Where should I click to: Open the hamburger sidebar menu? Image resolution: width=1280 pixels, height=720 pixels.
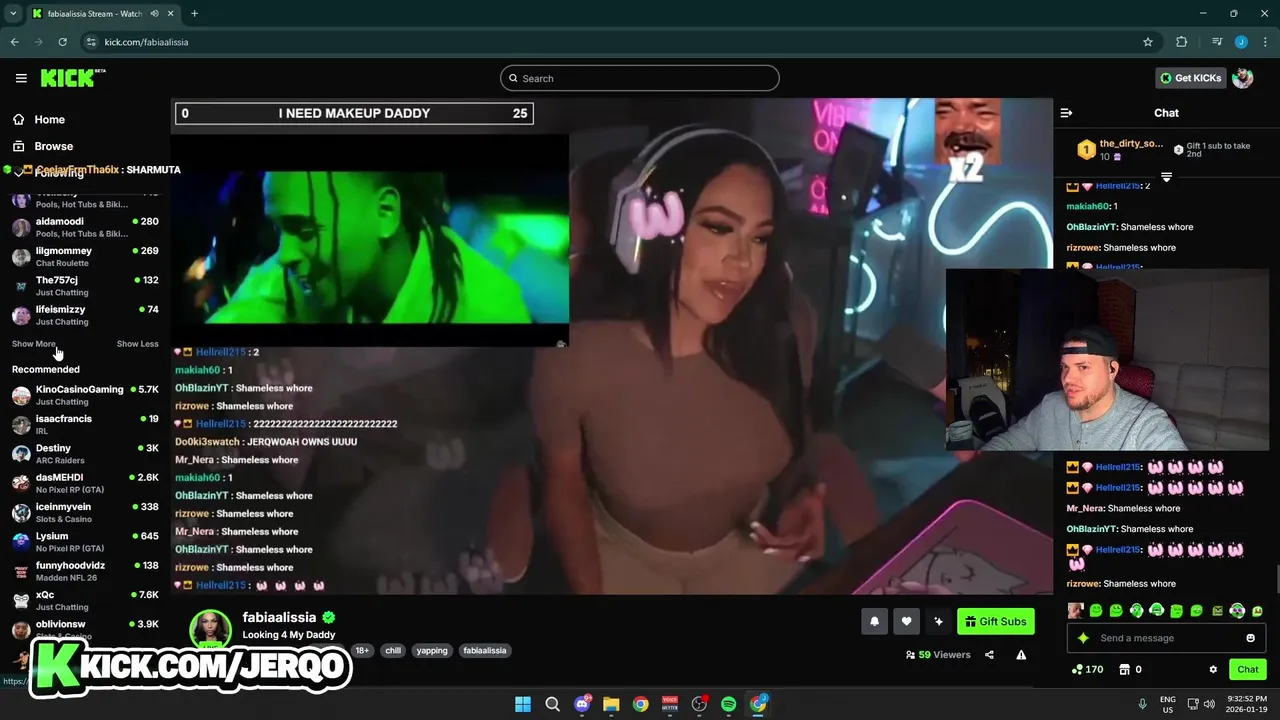(x=21, y=78)
